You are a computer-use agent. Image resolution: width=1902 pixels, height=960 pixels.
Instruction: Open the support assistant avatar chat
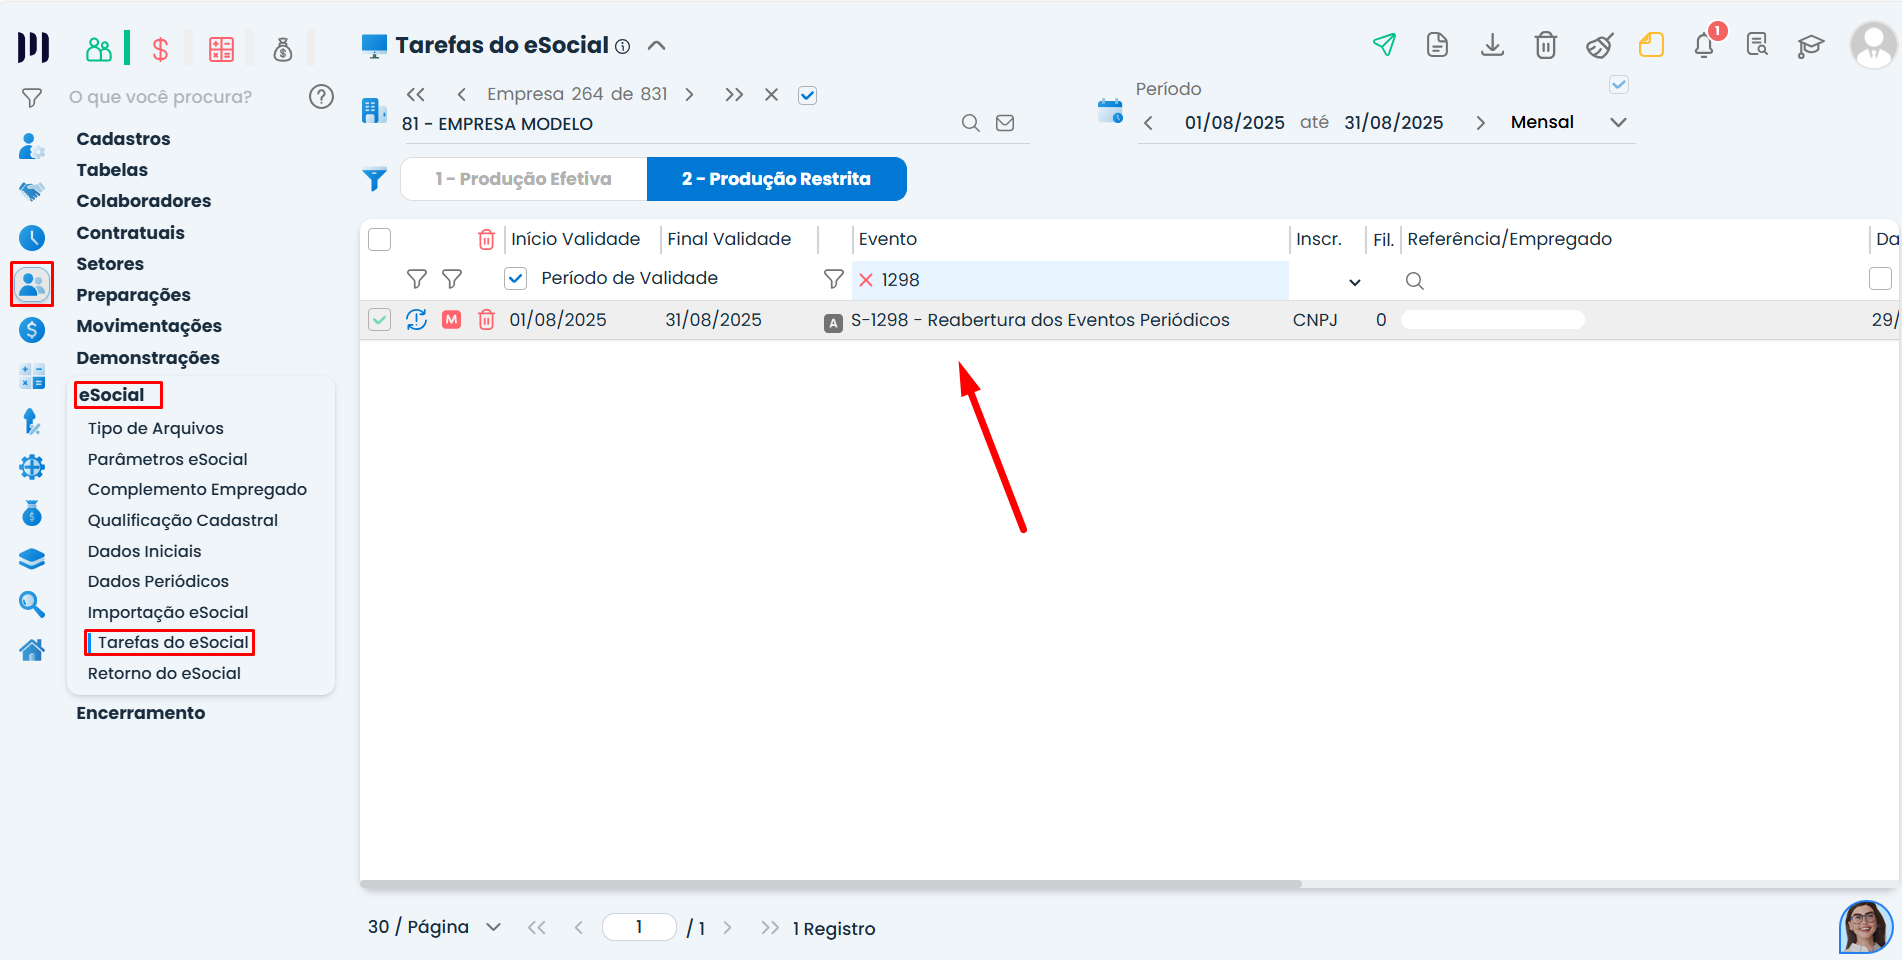(1865, 927)
